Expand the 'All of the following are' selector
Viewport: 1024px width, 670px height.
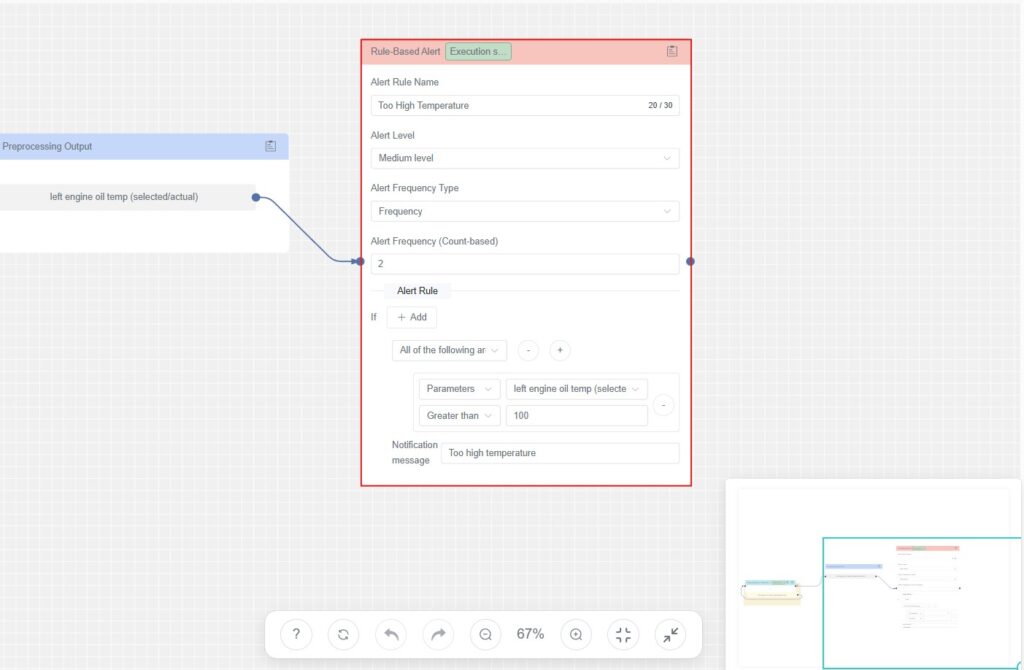[x=449, y=350]
